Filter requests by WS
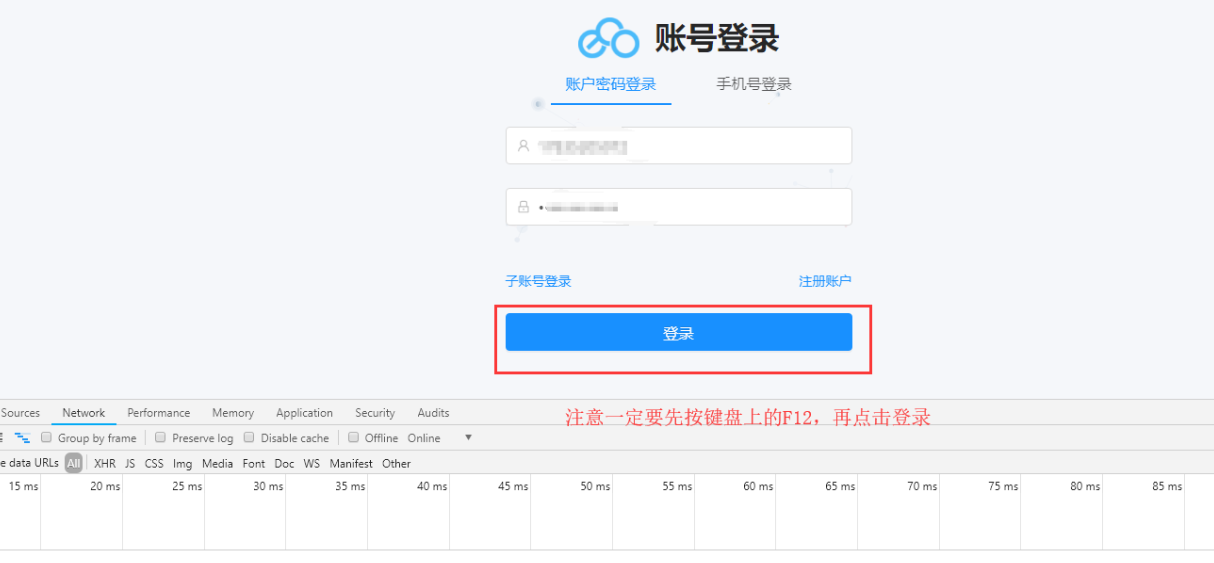 (312, 463)
